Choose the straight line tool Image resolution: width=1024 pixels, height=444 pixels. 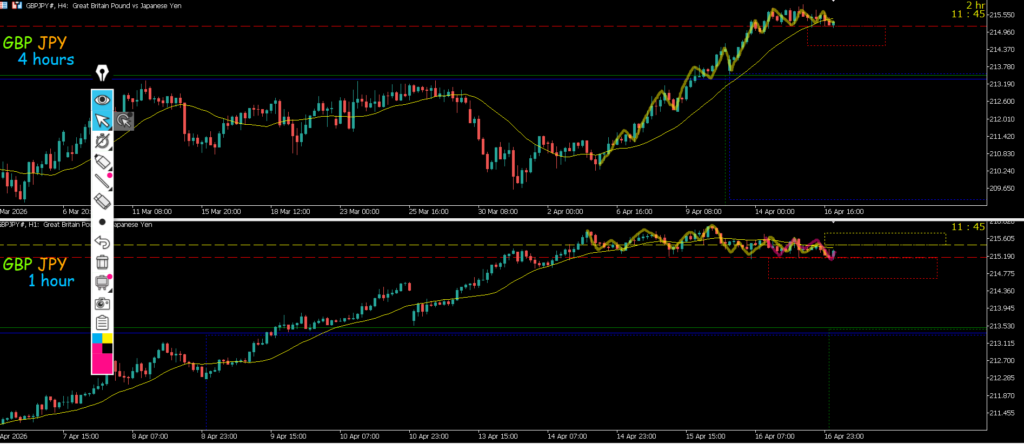point(102,181)
